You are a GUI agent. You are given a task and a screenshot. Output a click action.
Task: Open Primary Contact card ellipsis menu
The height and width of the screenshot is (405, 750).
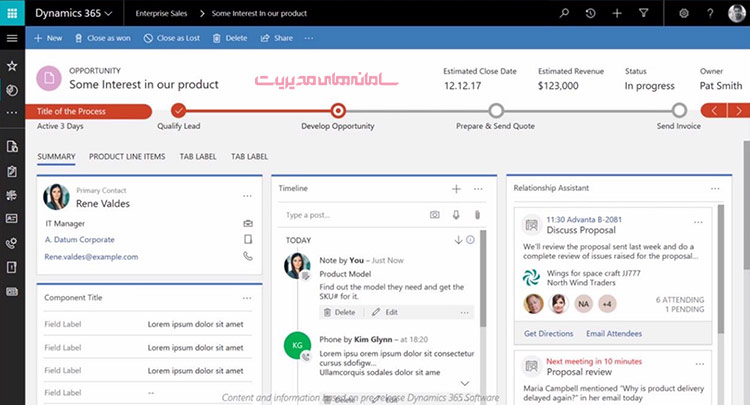[247, 196]
